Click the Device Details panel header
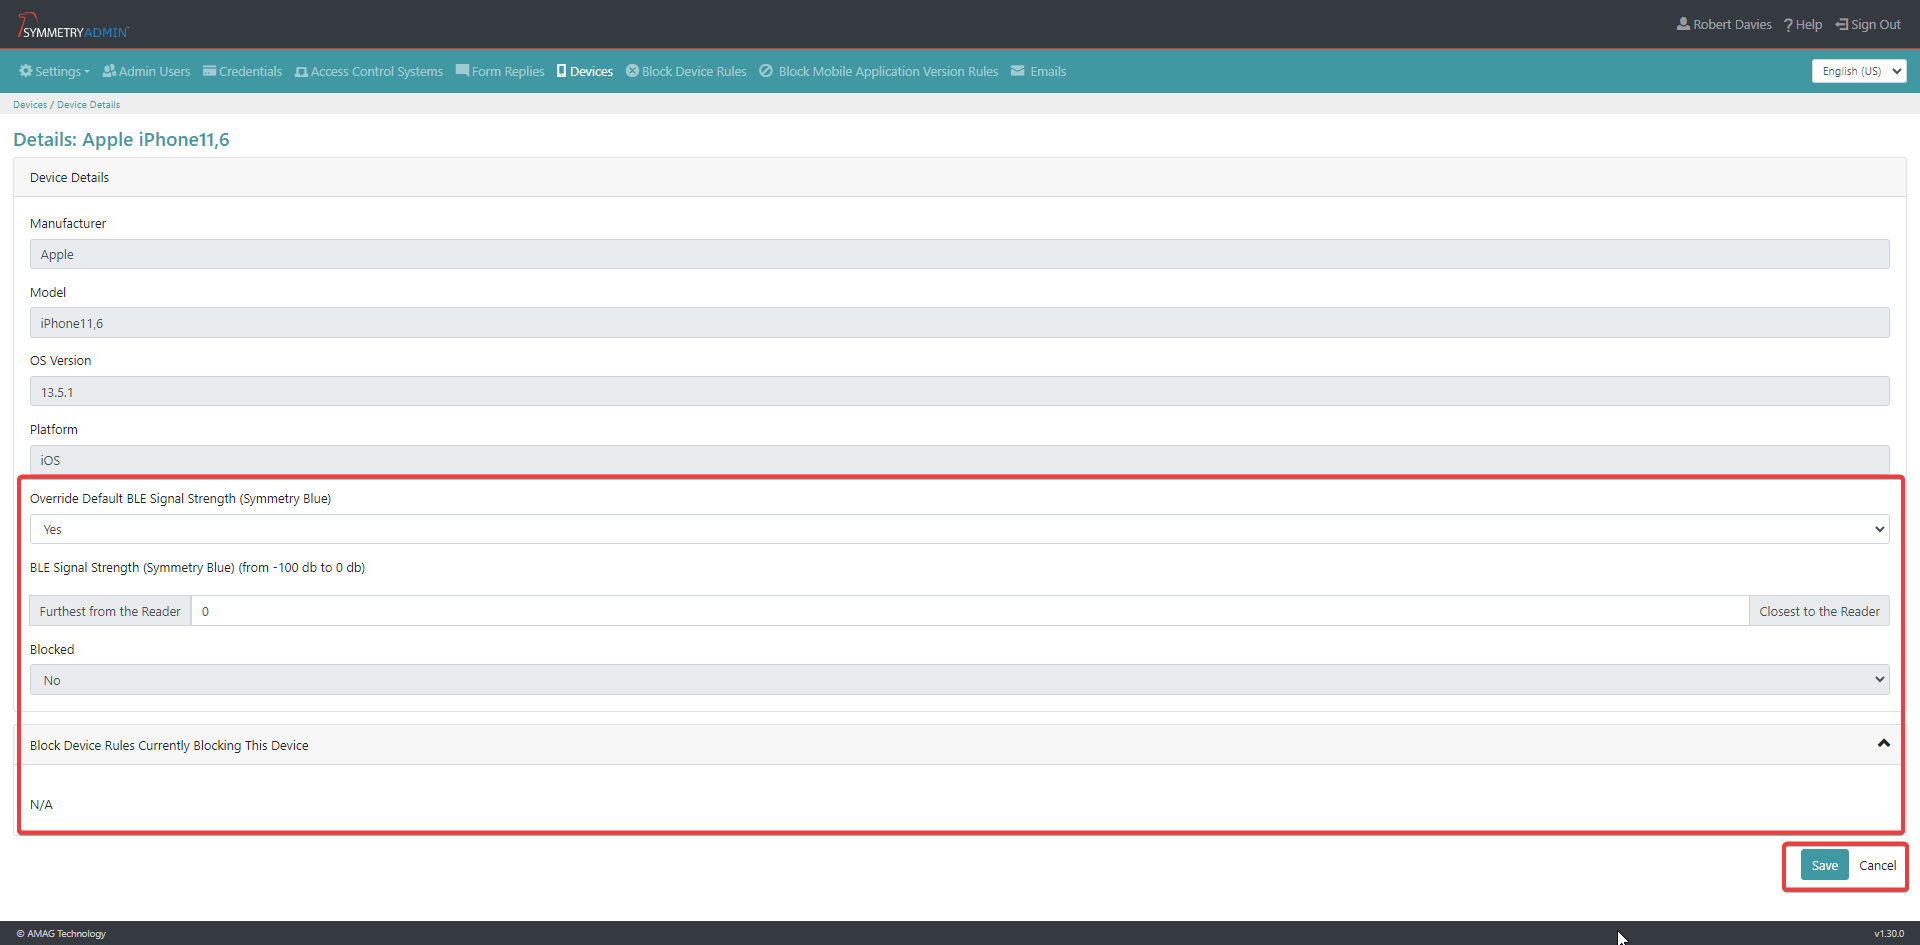 [x=959, y=177]
